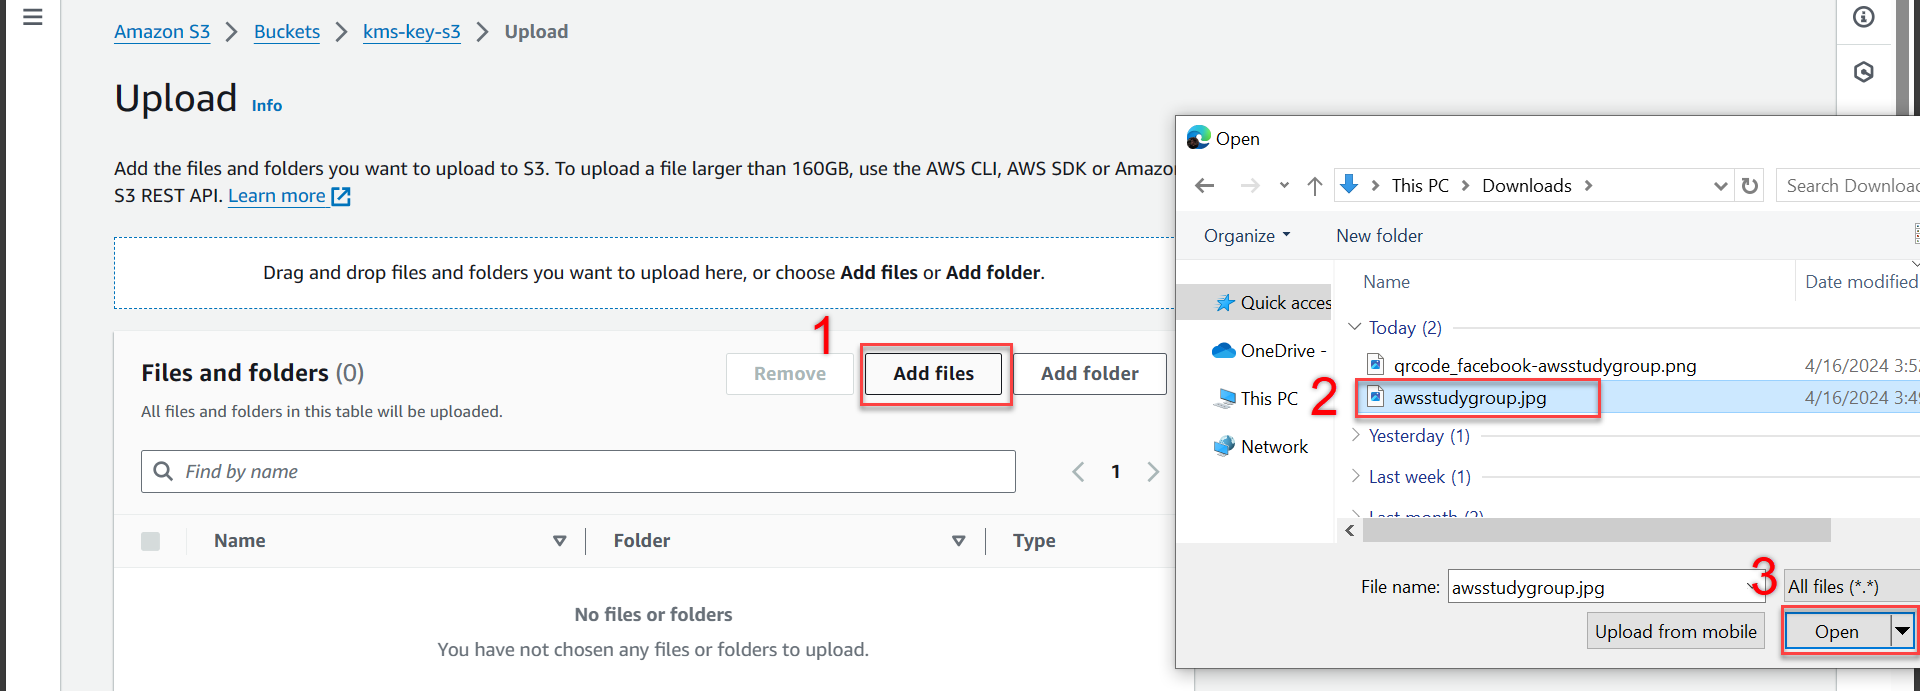Viewport: 1920px width, 691px height.
Task: Click the info circle icon in right panel
Action: coord(1864,17)
